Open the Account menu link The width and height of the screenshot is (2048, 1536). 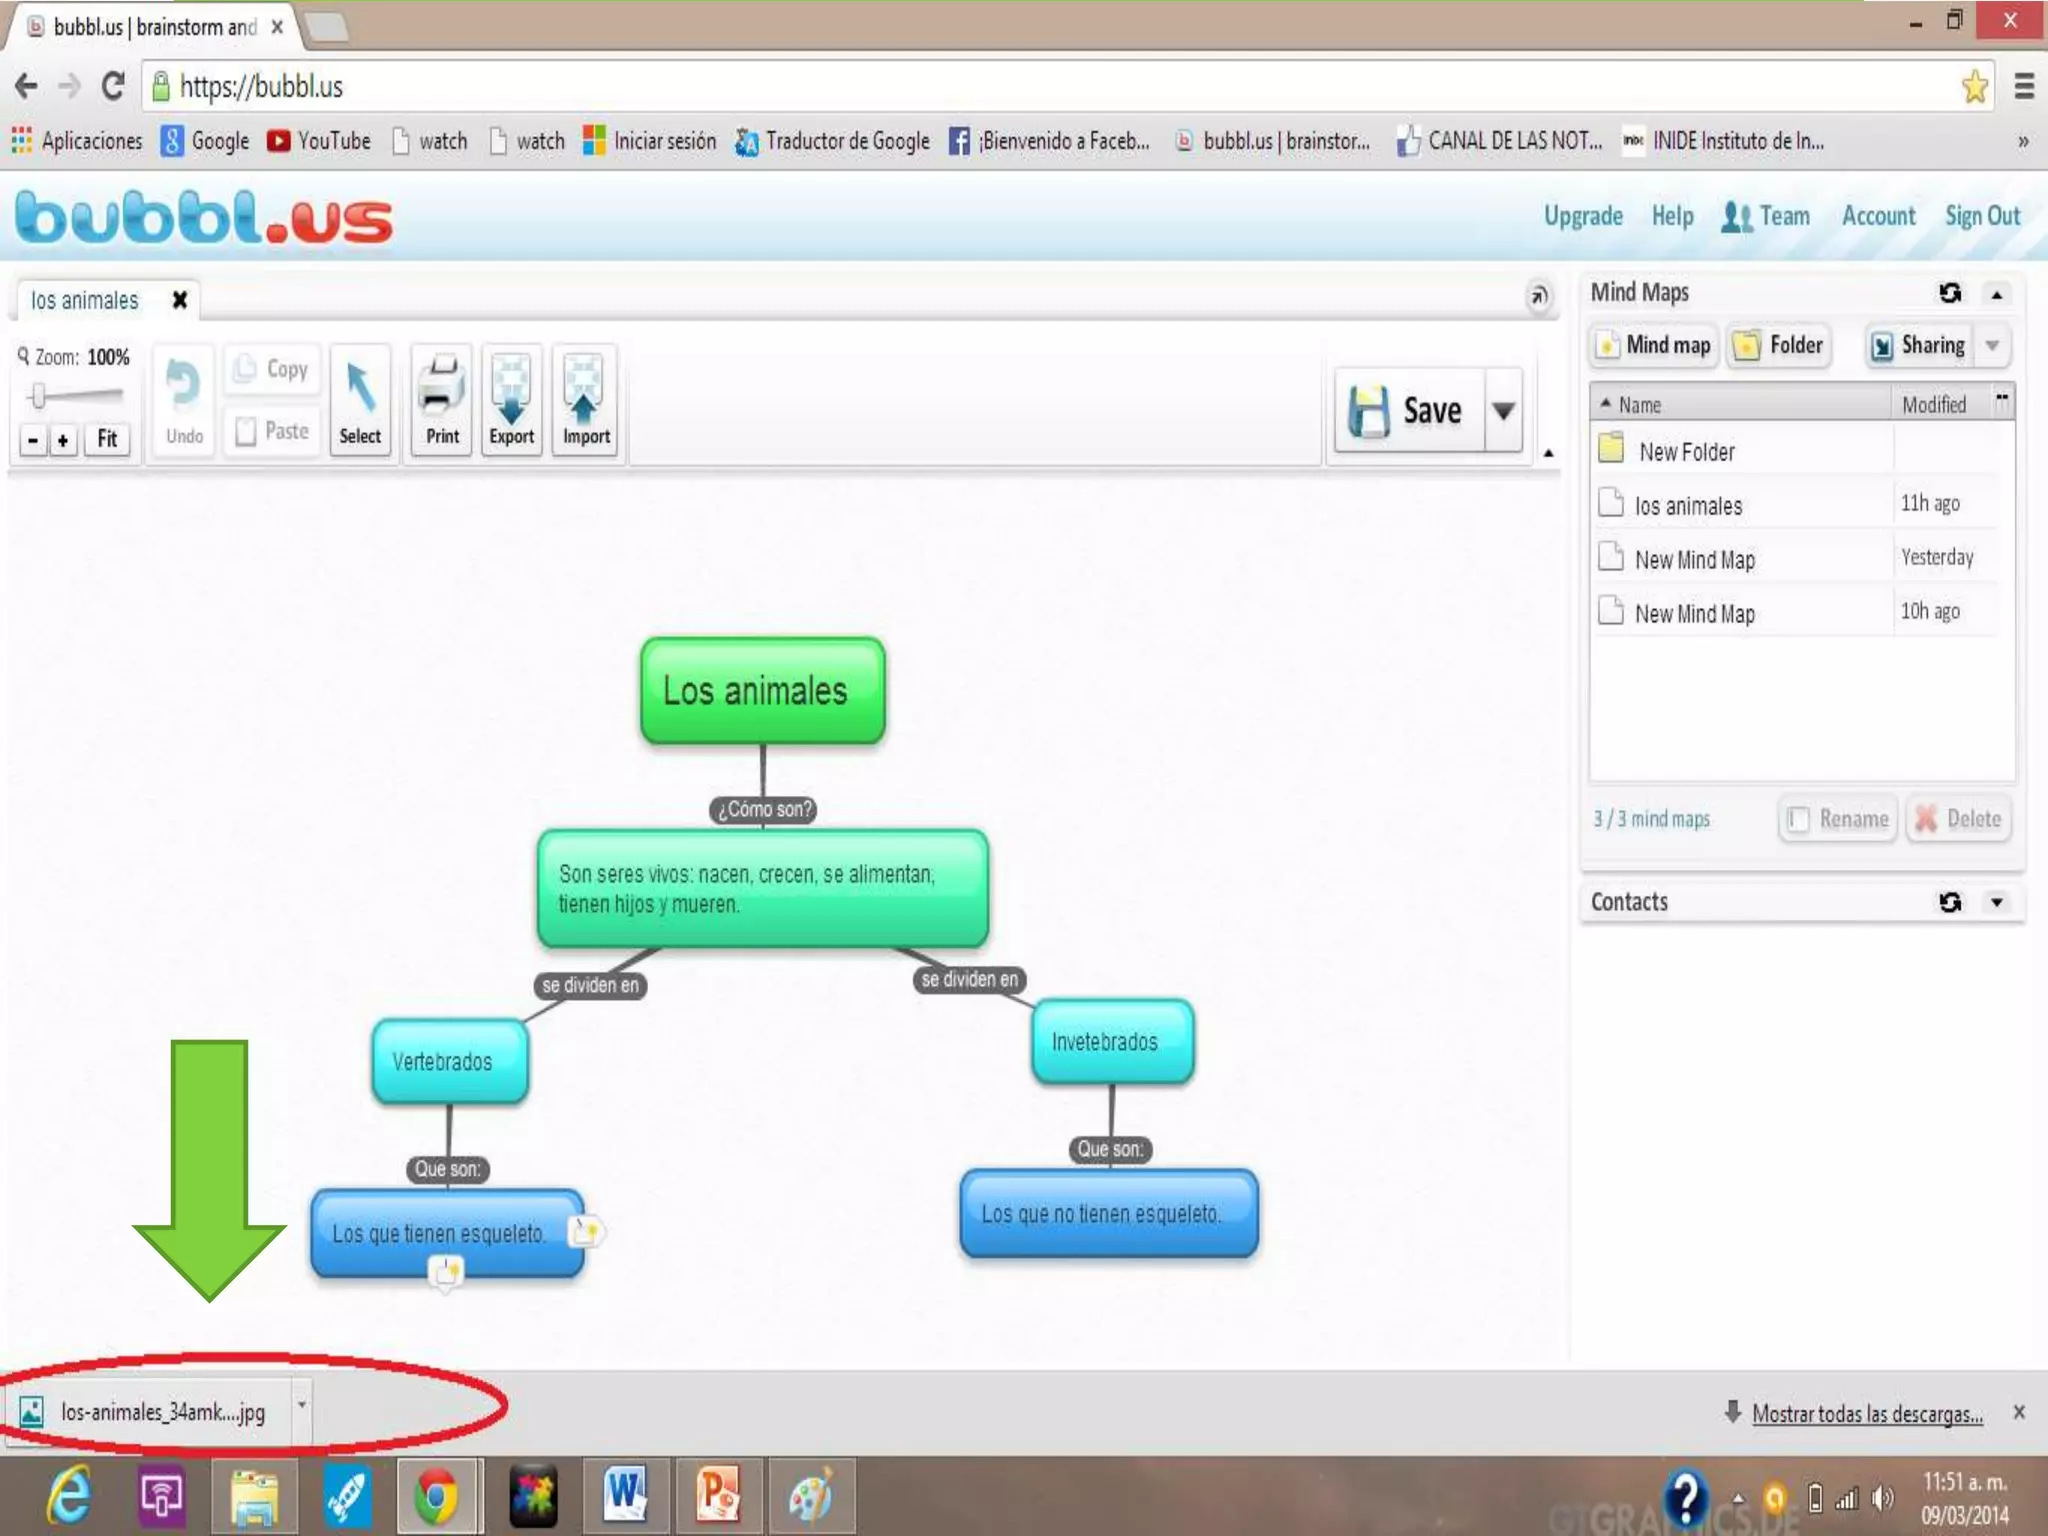(1878, 216)
